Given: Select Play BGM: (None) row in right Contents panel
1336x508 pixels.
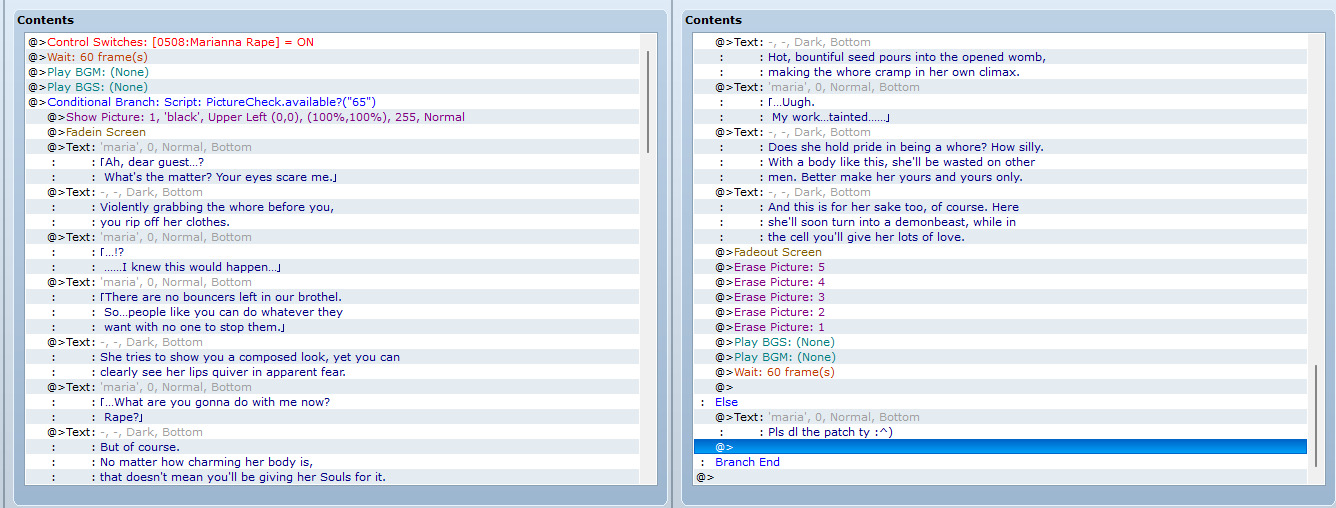Looking at the screenshot, I should pos(1000,357).
